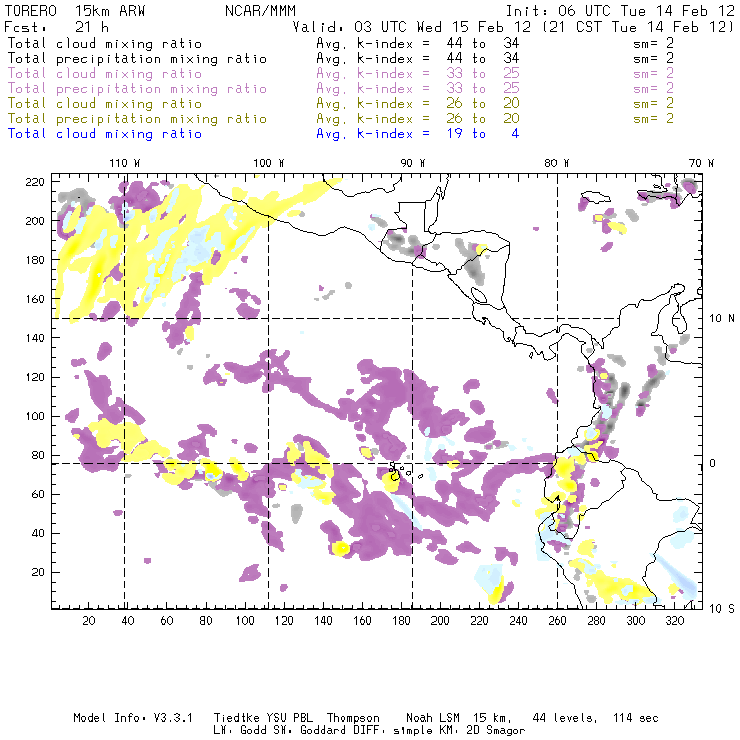This screenshot has width=740, height=740.
Task: Click the yellow blob at the Galapagos Islands
Action: (390, 481)
